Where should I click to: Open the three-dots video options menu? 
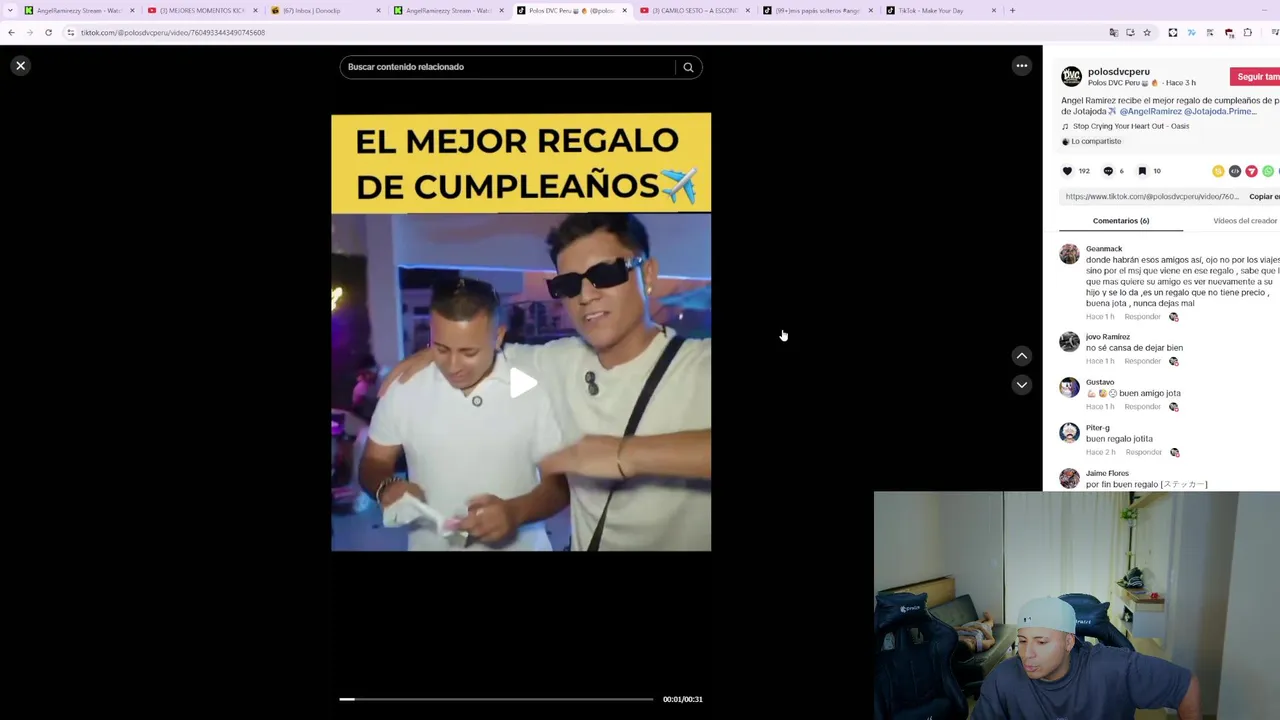tap(1021, 66)
